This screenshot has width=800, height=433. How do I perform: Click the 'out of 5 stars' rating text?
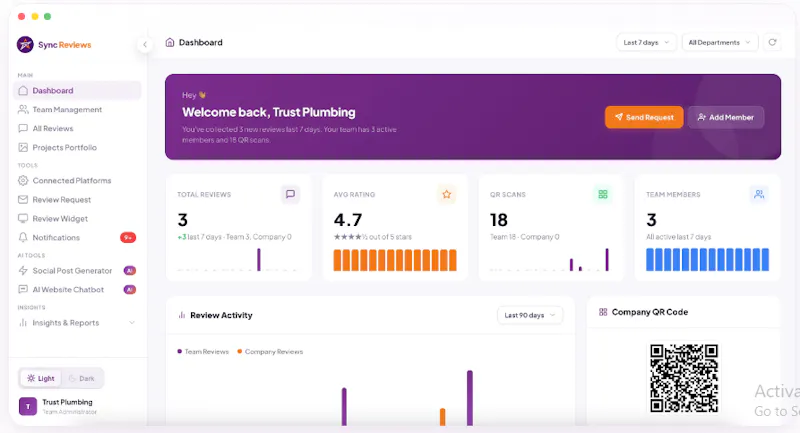pyautogui.click(x=390, y=237)
